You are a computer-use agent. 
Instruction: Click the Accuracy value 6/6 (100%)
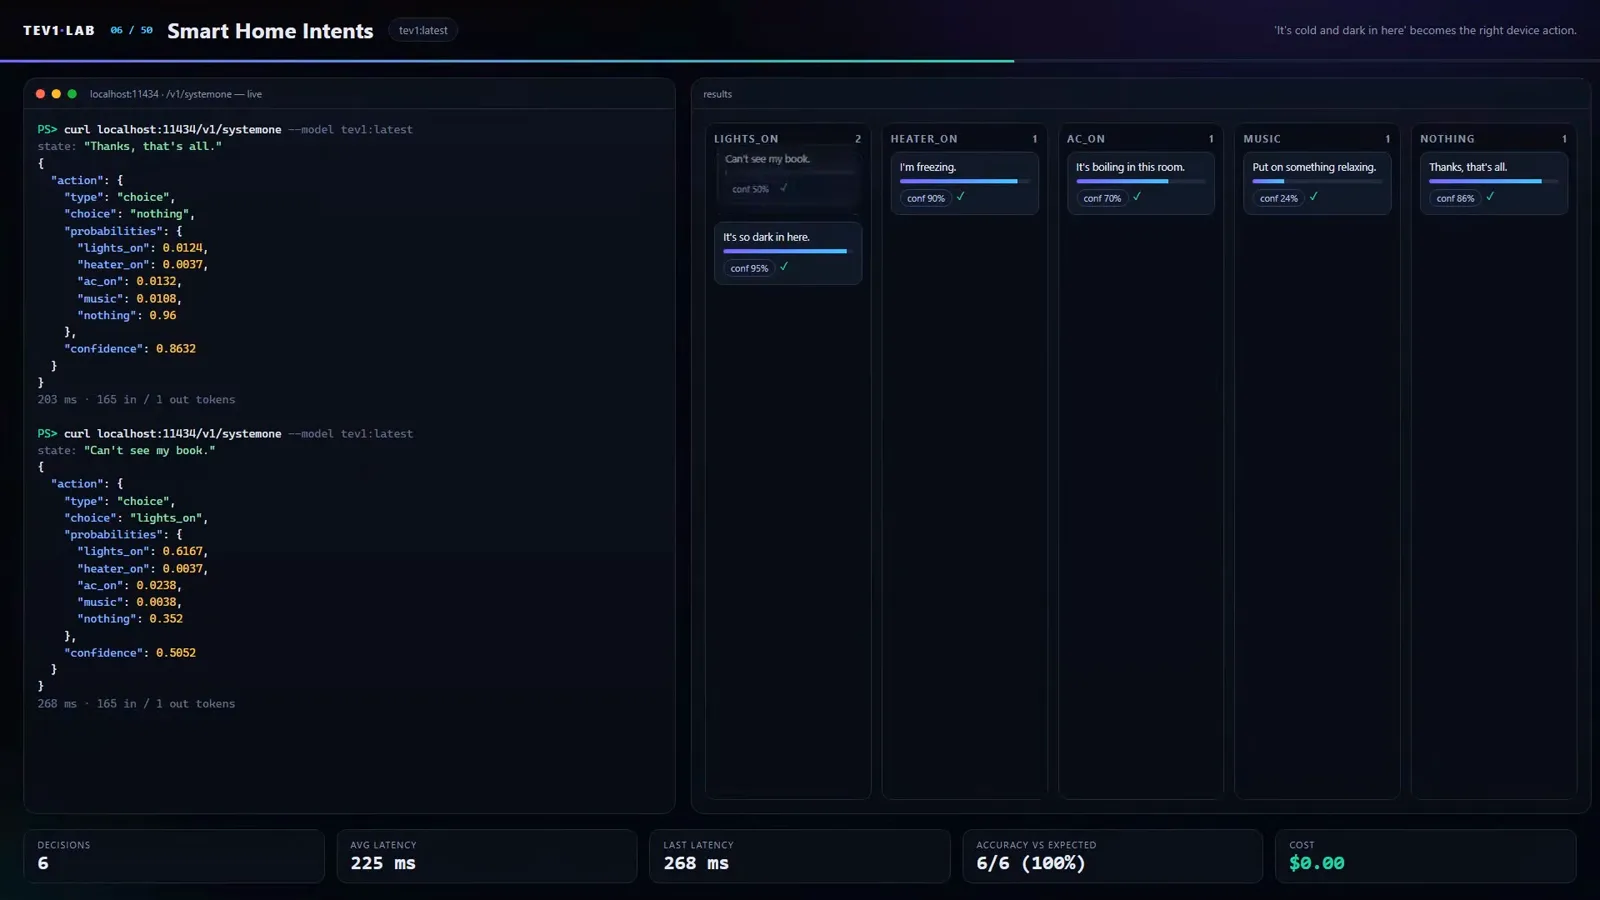point(1031,863)
